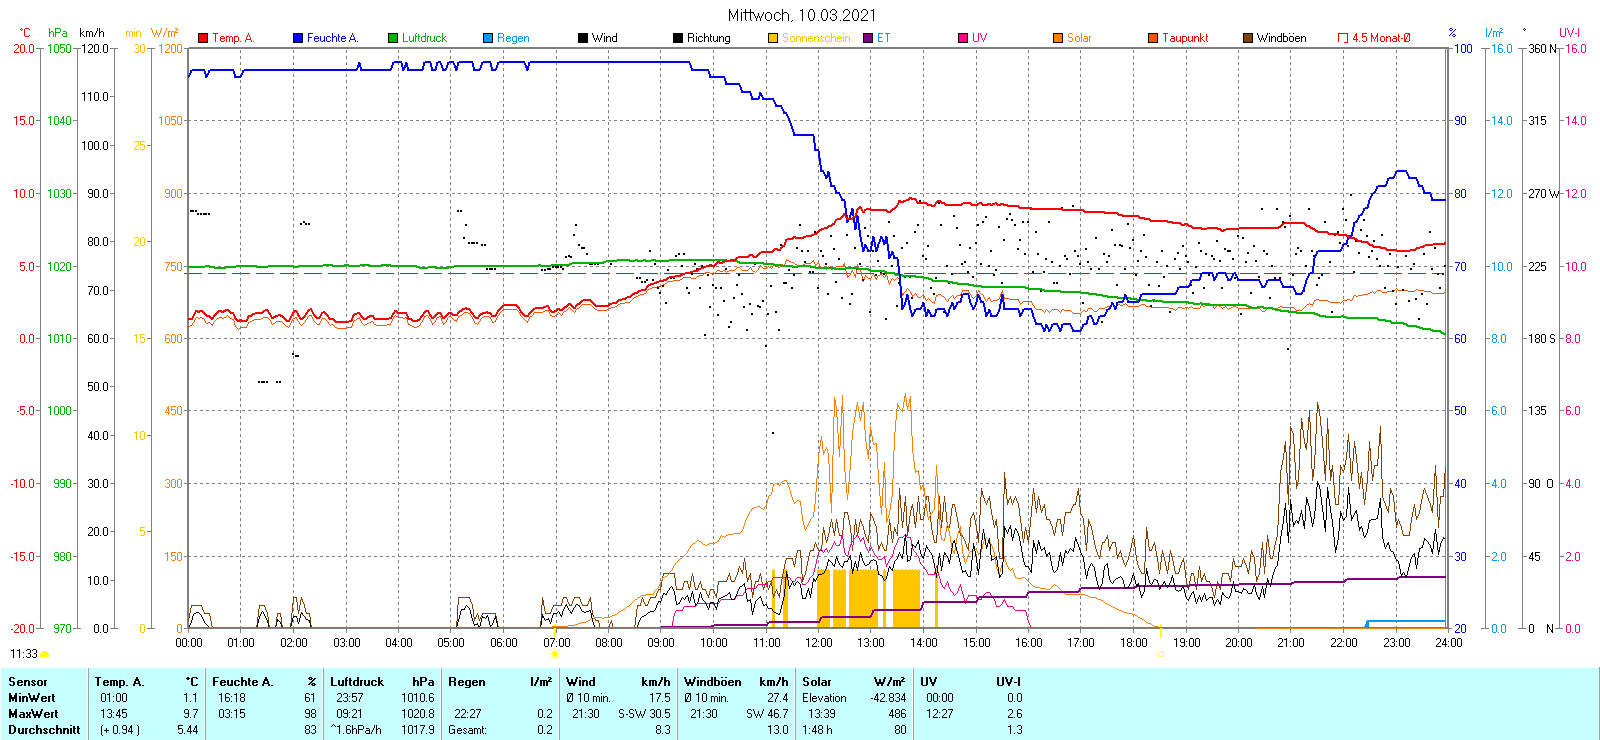Image resolution: width=1600 pixels, height=740 pixels.
Task: Click the yellow Sonnenschein legend swatch
Action: pos(773,38)
